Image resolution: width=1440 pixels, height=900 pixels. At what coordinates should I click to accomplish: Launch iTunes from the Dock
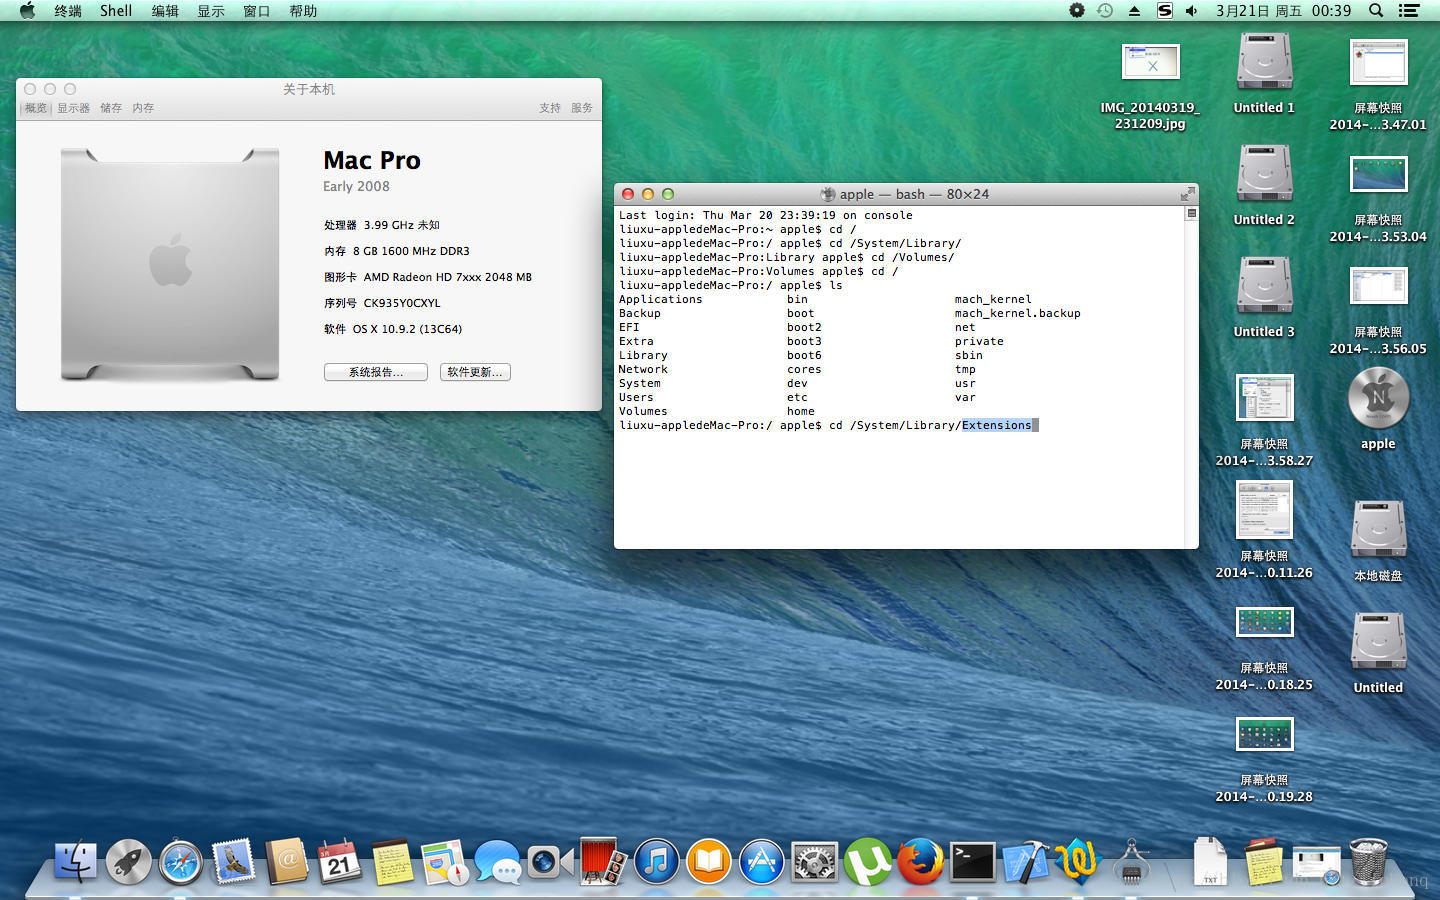pyautogui.click(x=656, y=861)
